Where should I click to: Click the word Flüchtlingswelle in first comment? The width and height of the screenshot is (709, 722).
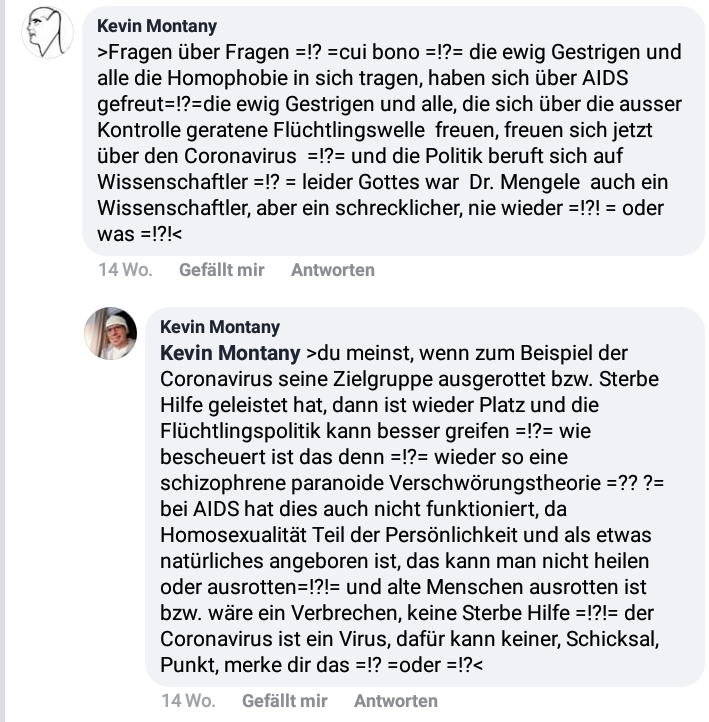point(349,130)
